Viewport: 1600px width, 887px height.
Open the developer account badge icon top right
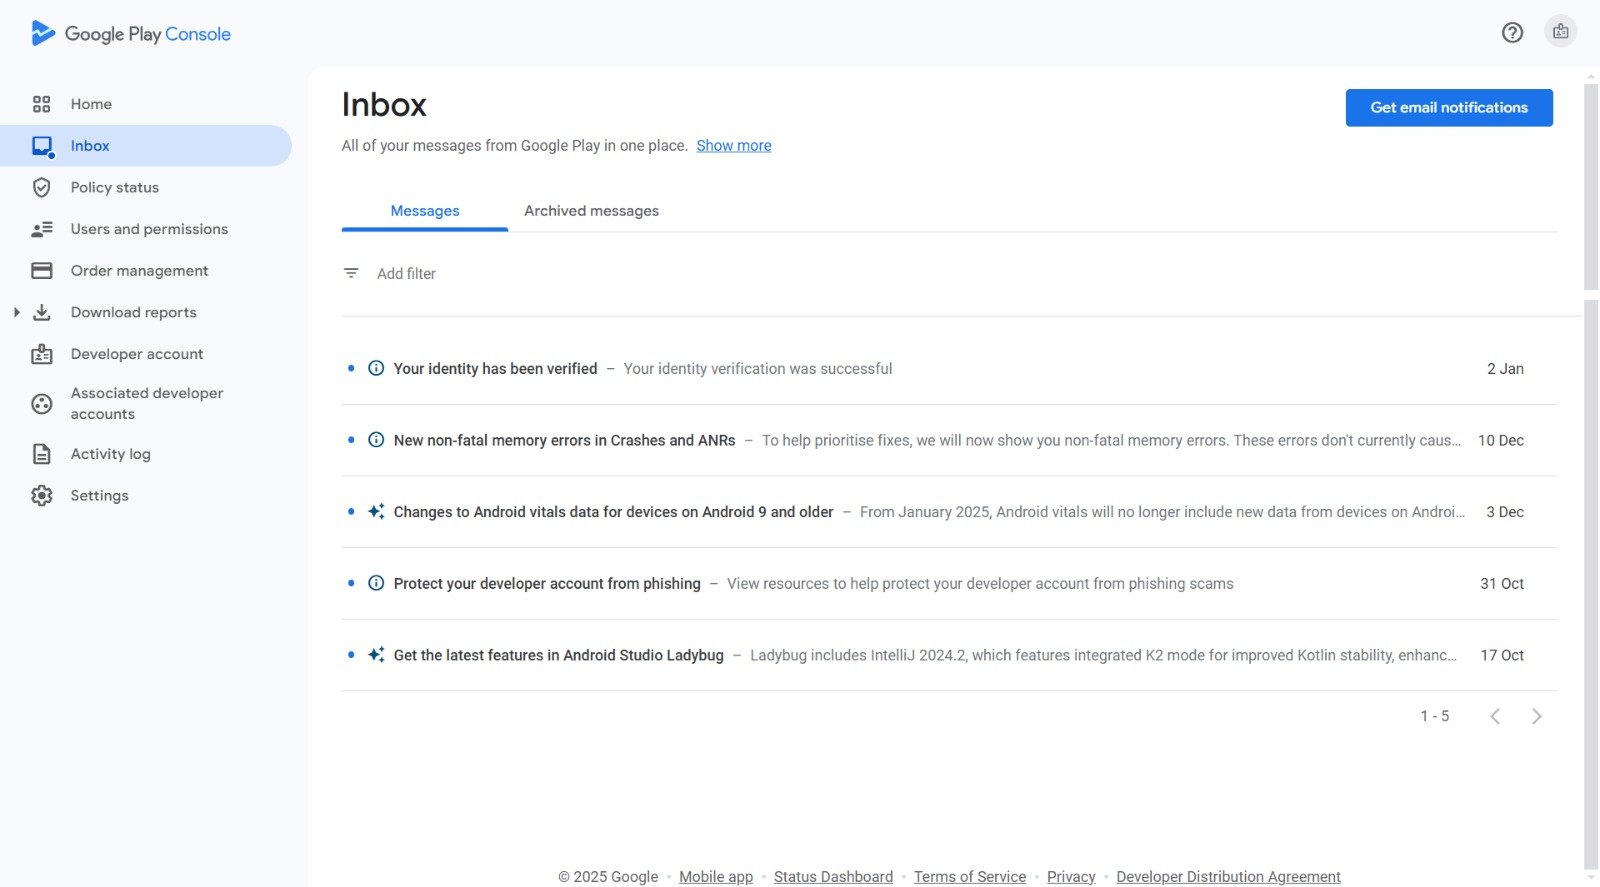[1560, 32]
